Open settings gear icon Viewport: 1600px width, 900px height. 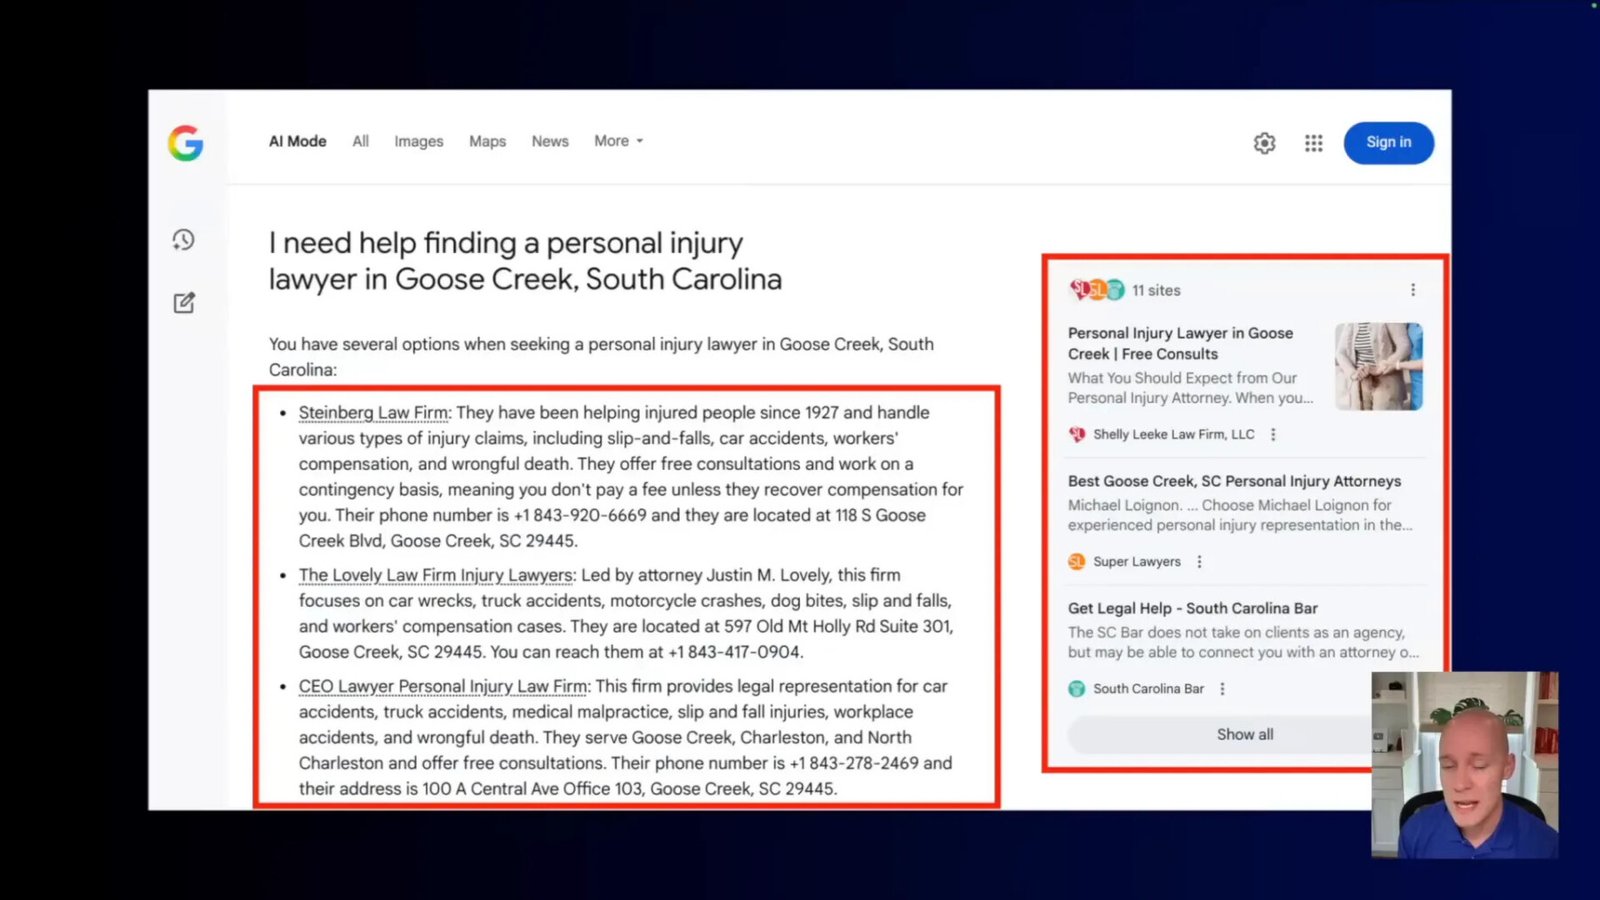1264,143
